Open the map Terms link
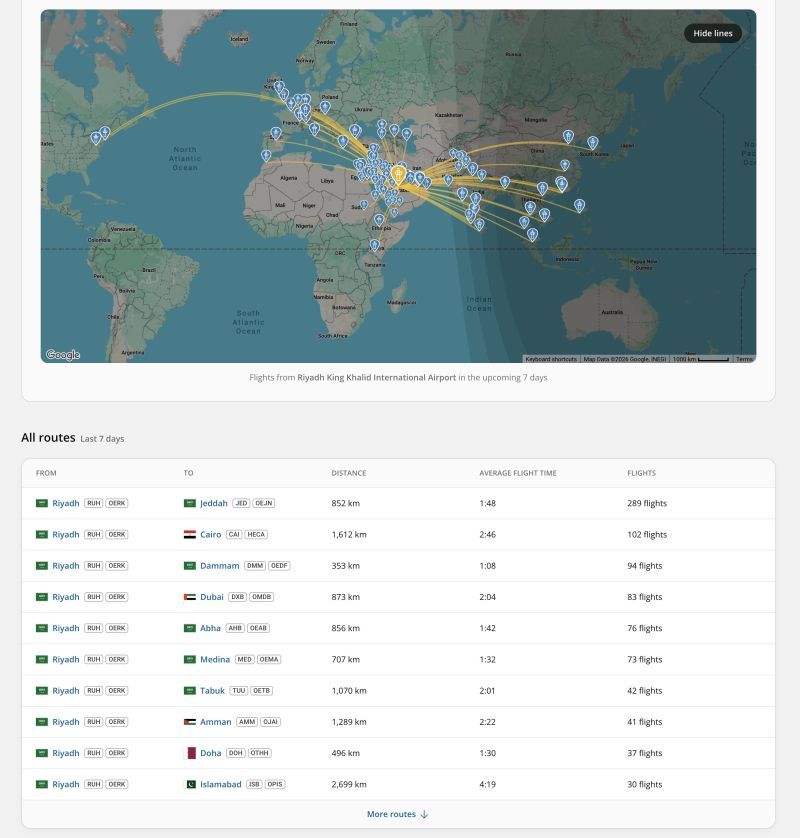800x838 pixels. point(744,359)
